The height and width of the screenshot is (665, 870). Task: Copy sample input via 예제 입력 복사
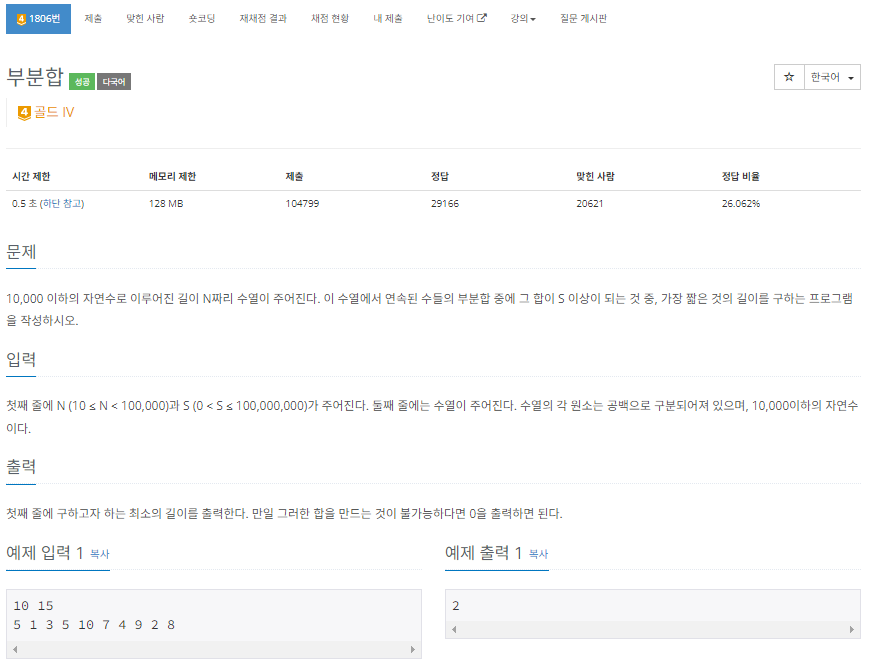coord(100,554)
